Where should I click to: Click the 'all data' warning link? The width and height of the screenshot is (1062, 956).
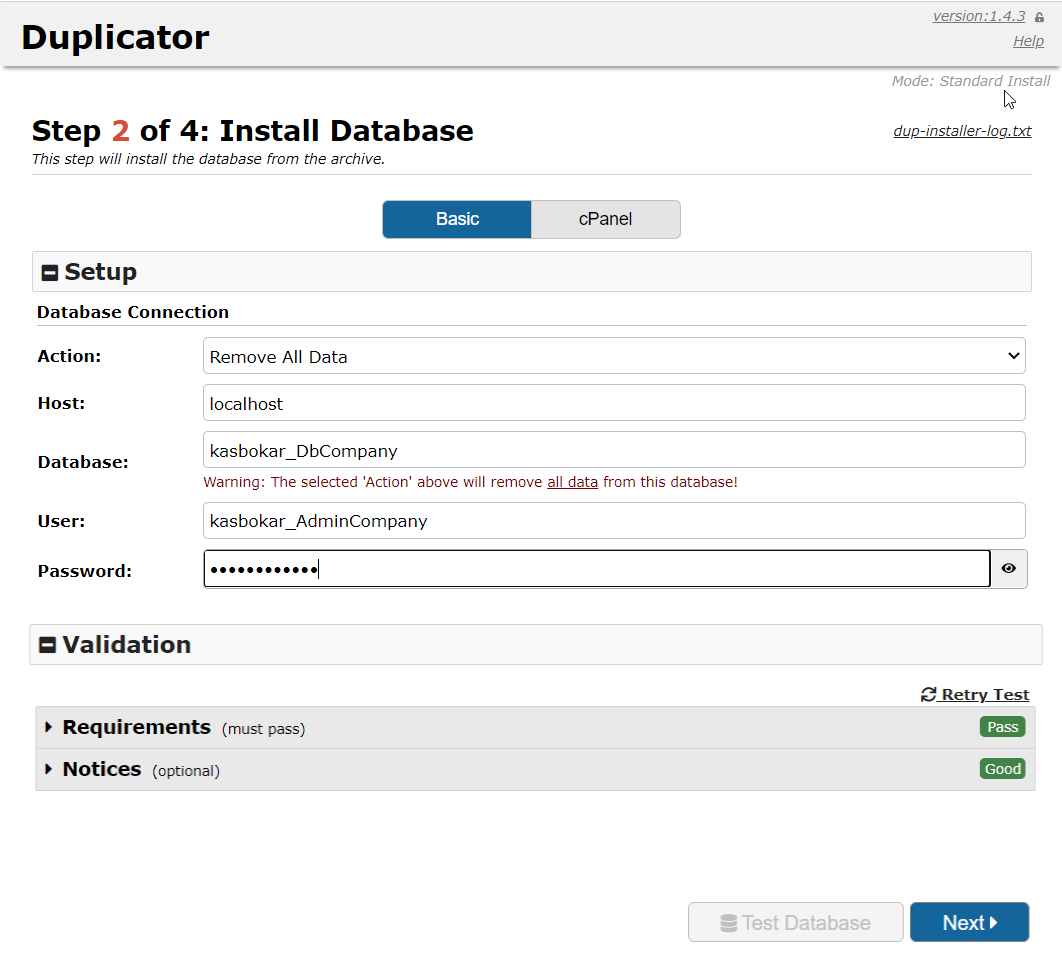pos(572,482)
